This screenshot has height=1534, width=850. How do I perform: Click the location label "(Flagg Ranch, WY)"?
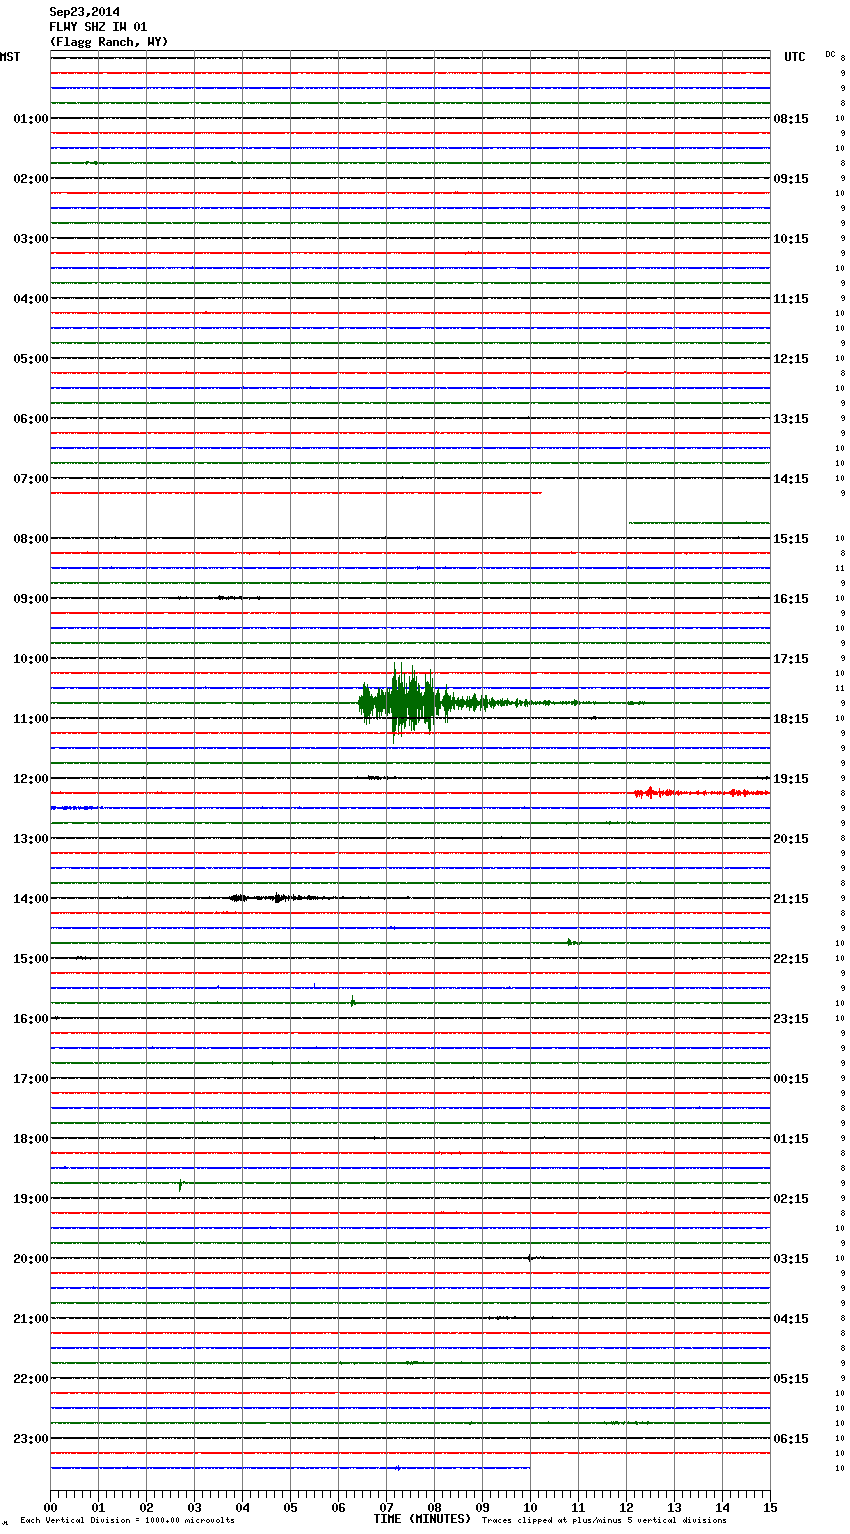(x=109, y=42)
